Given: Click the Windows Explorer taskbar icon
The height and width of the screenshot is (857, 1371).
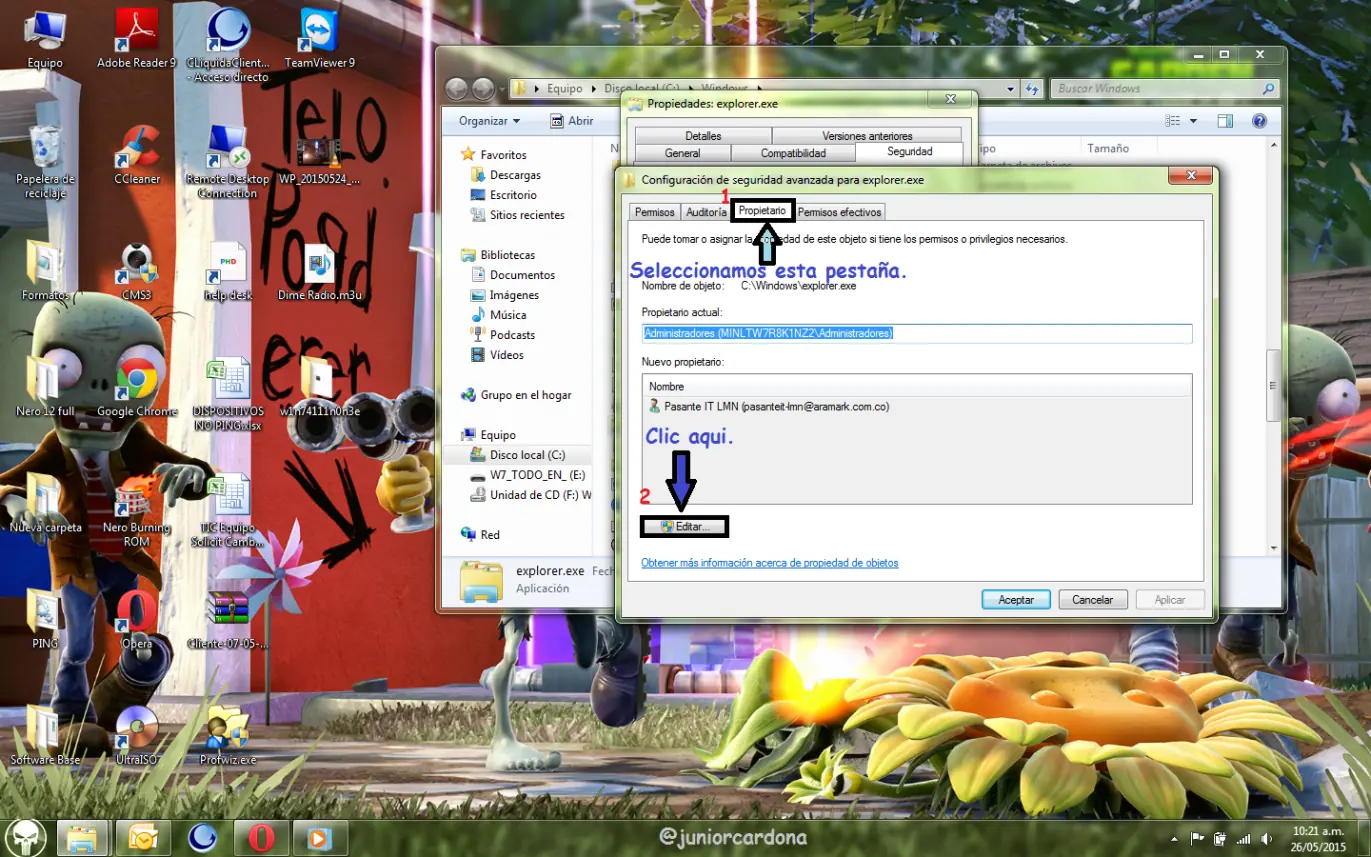Looking at the screenshot, I should click(x=83, y=837).
